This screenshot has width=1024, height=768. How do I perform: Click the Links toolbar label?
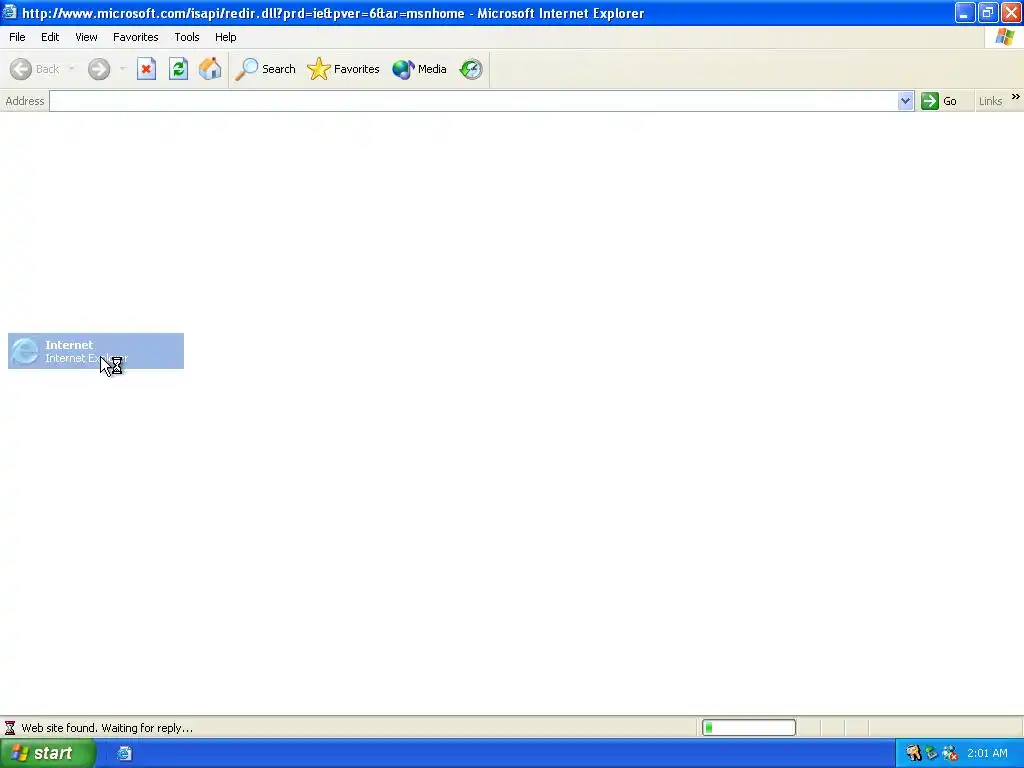(990, 101)
